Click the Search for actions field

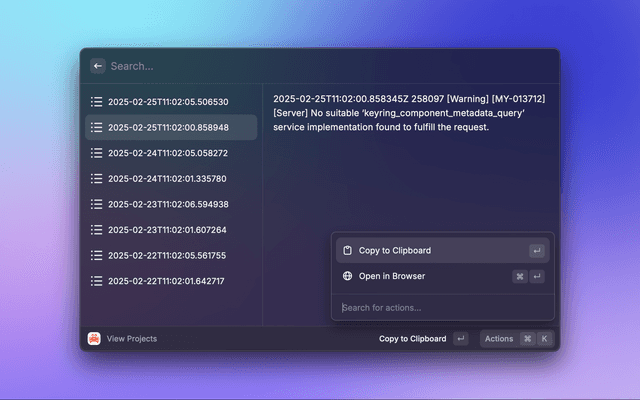(440, 307)
